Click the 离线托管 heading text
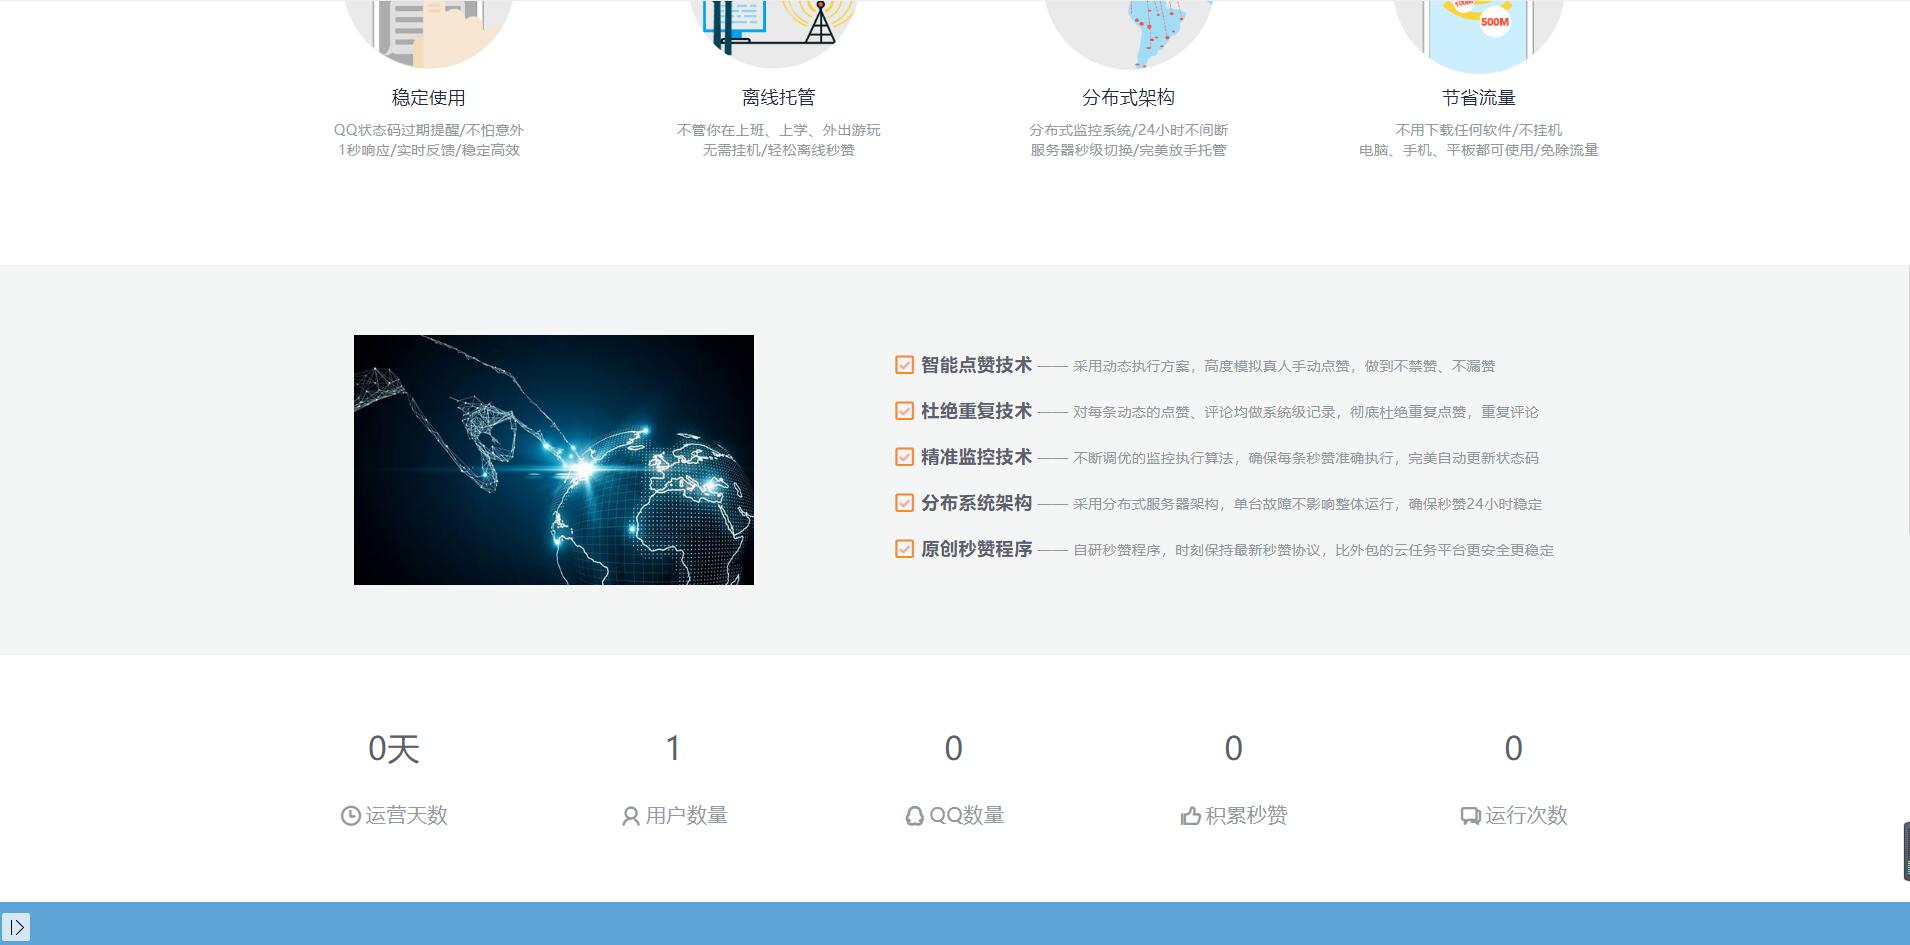The image size is (1910, 945). pos(778,97)
